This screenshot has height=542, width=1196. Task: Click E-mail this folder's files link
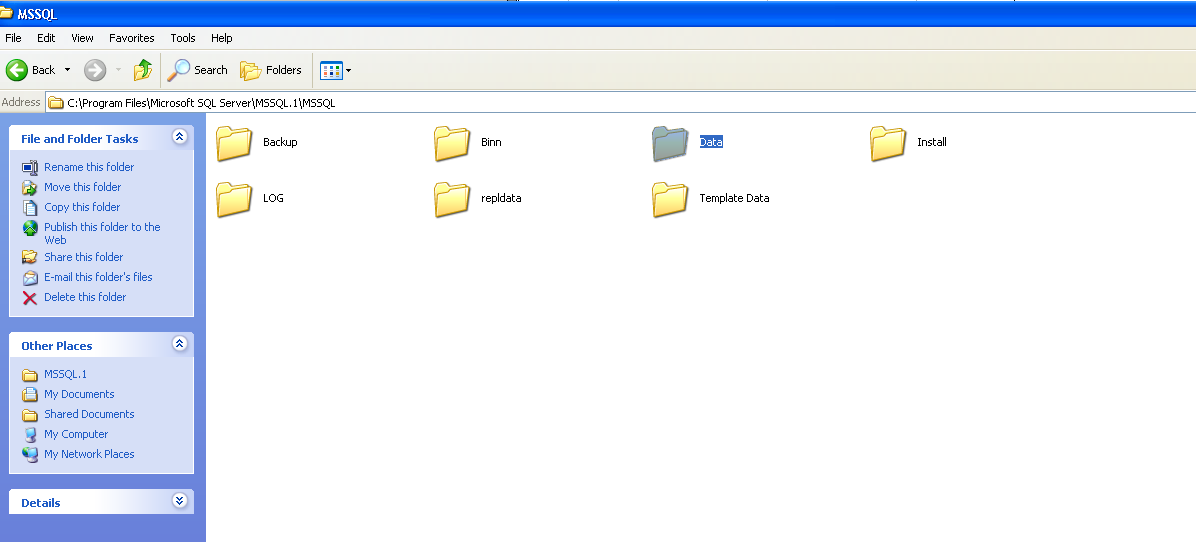click(98, 277)
